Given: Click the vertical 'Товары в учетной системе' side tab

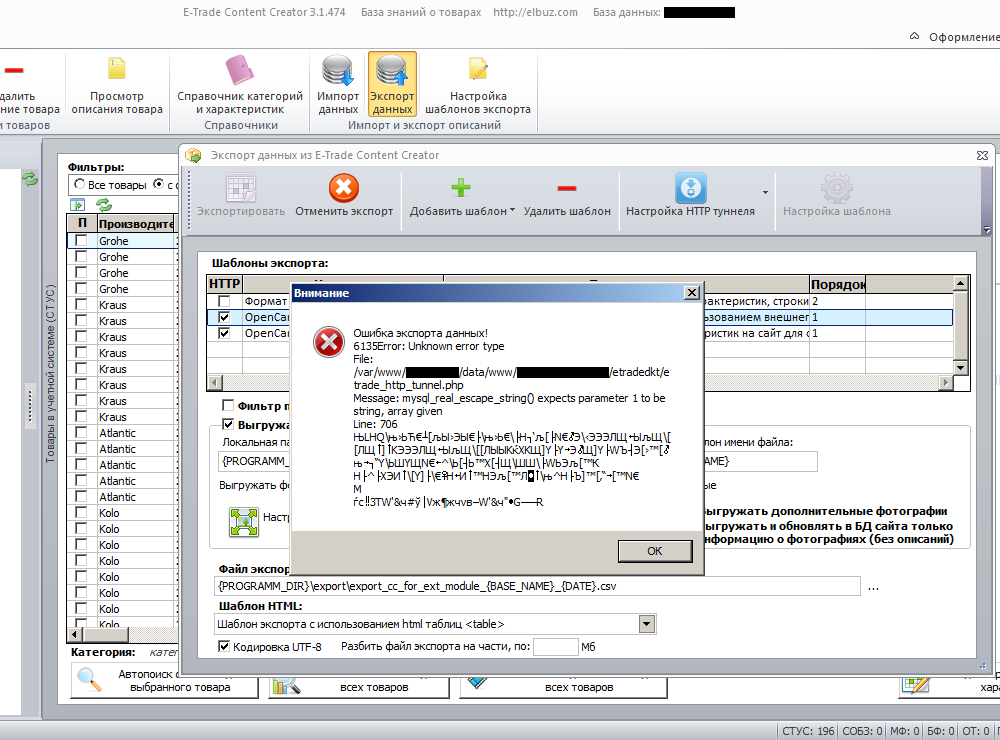Looking at the screenshot, I should pos(50,373).
